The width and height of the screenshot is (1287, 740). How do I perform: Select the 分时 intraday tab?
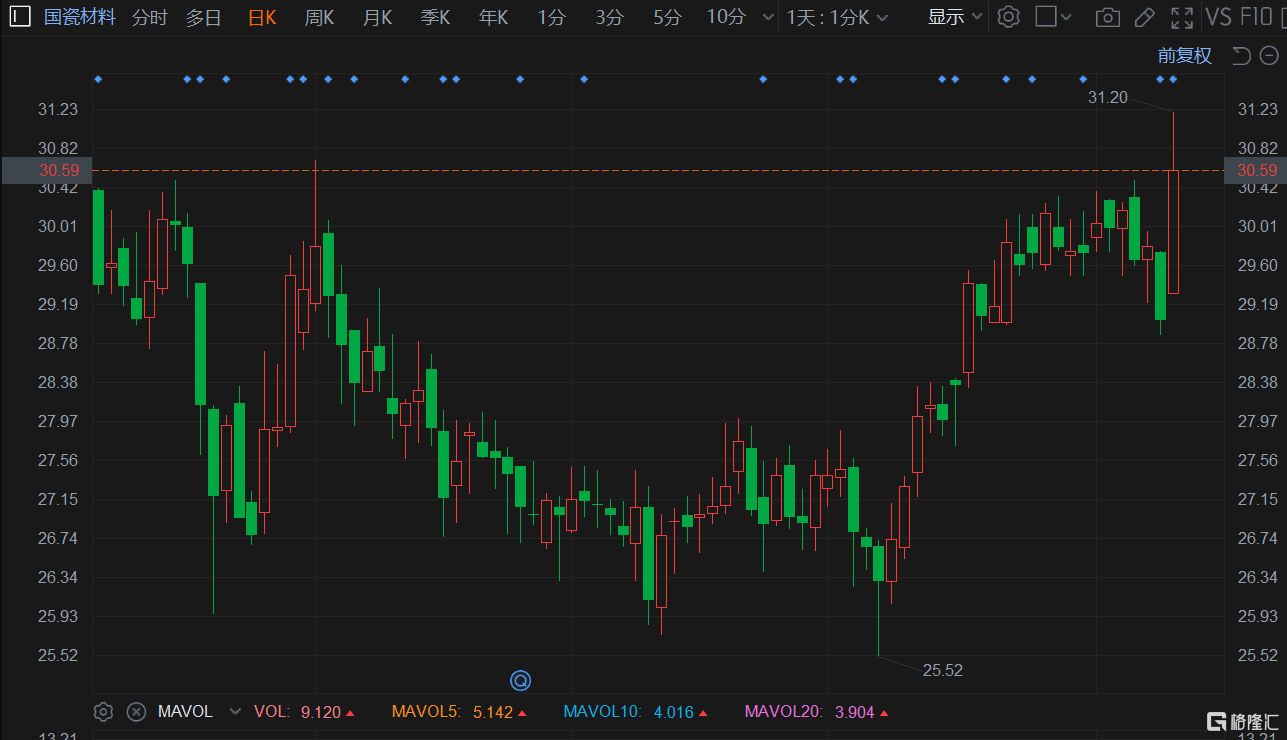(x=150, y=17)
